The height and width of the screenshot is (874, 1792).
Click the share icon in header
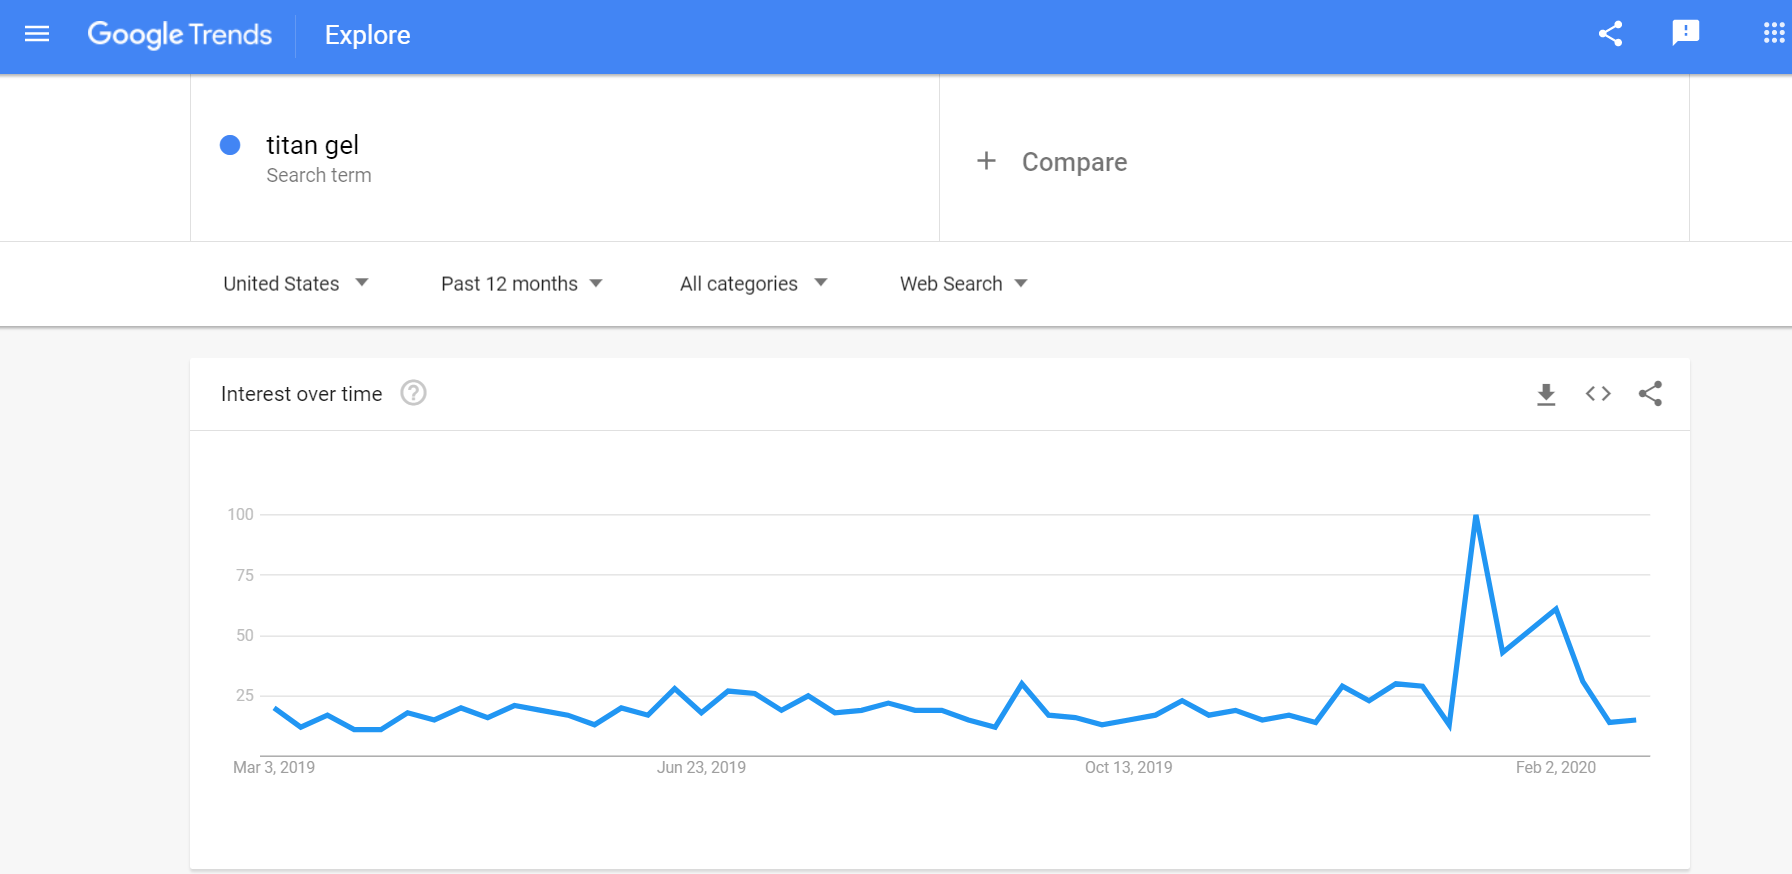point(1610,34)
